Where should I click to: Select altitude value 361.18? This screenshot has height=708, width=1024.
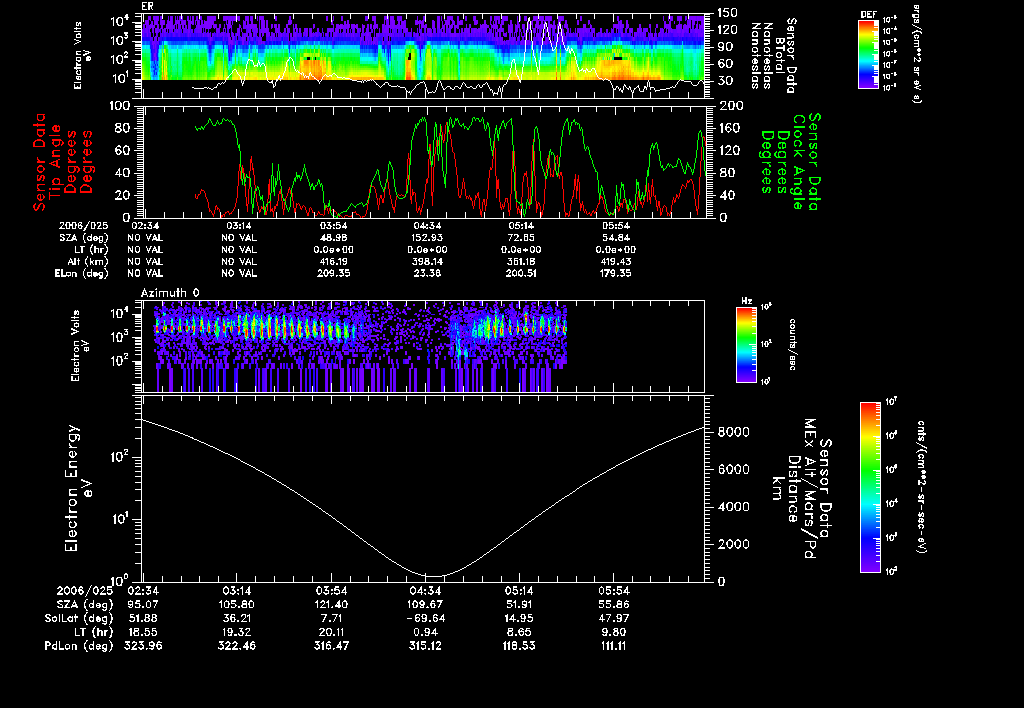tap(521, 261)
